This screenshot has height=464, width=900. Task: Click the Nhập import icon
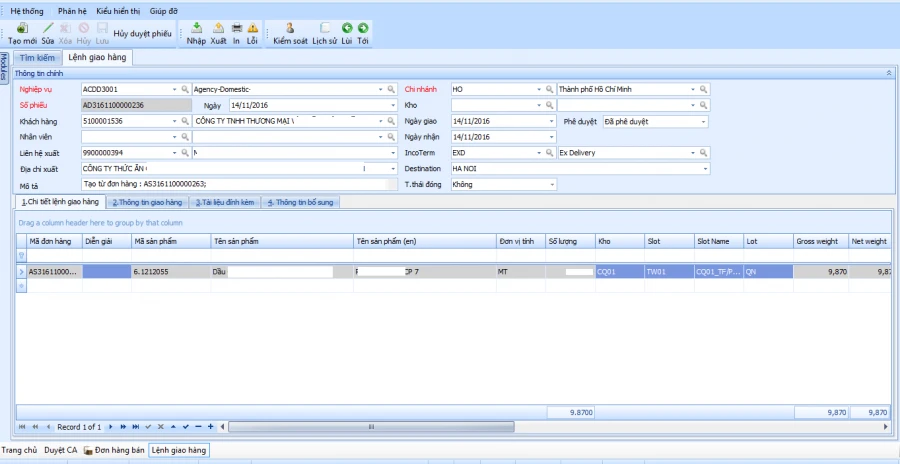[x=196, y=28]
